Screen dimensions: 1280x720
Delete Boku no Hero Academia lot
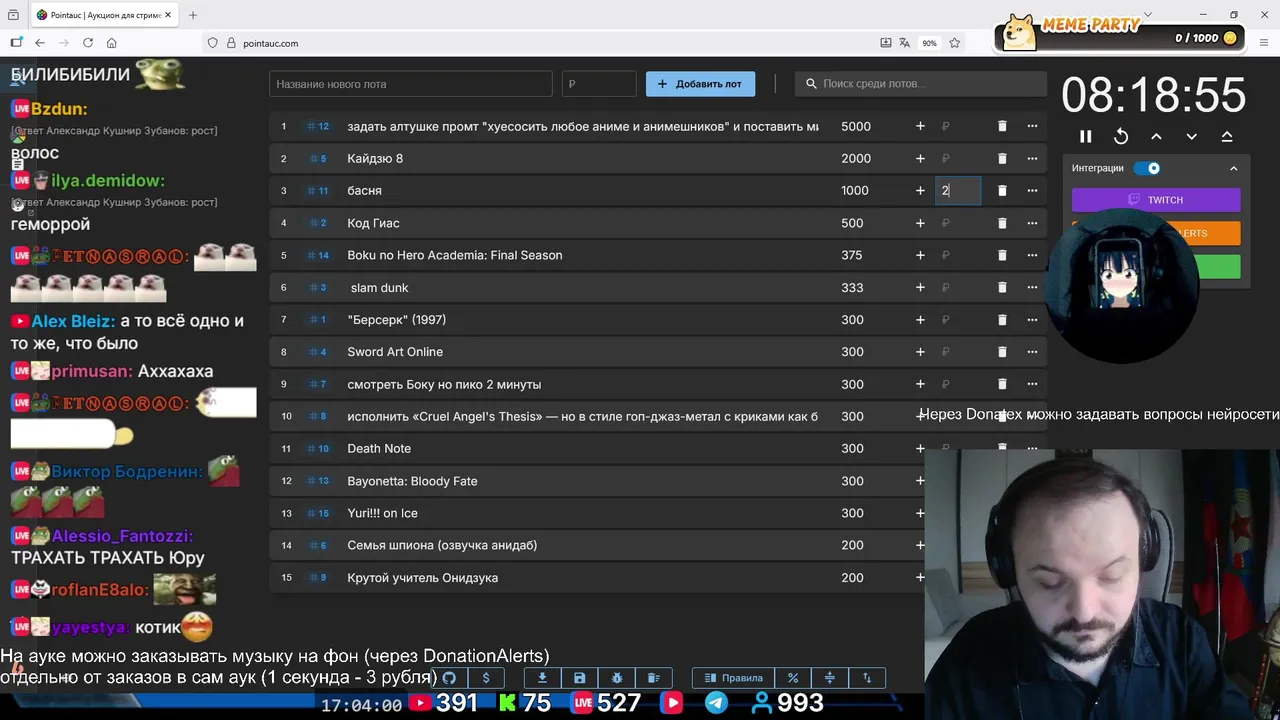[1002, 255]
